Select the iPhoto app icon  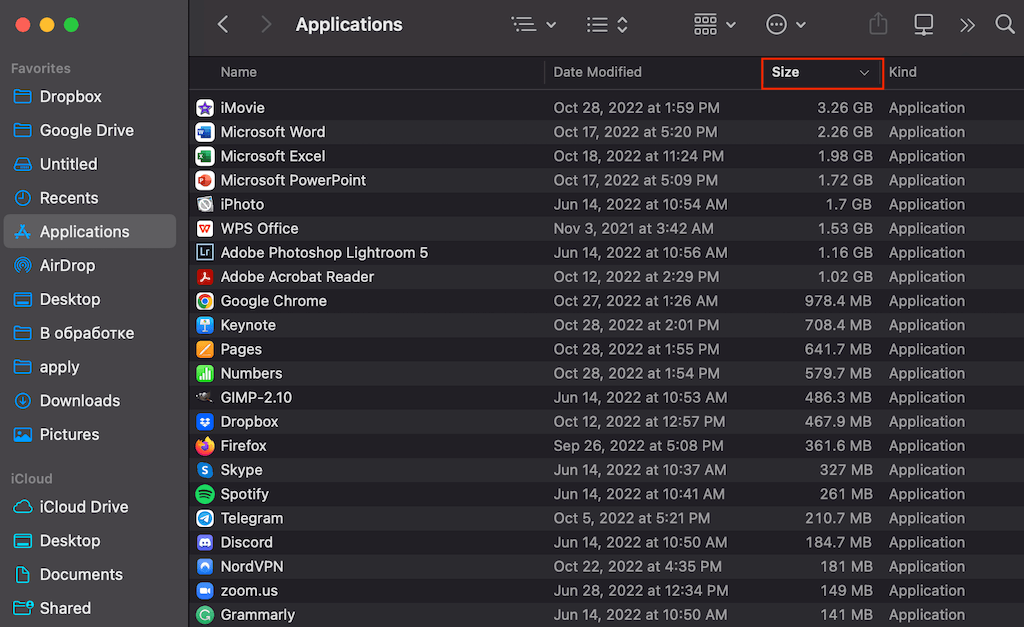[x=205, y=204]
